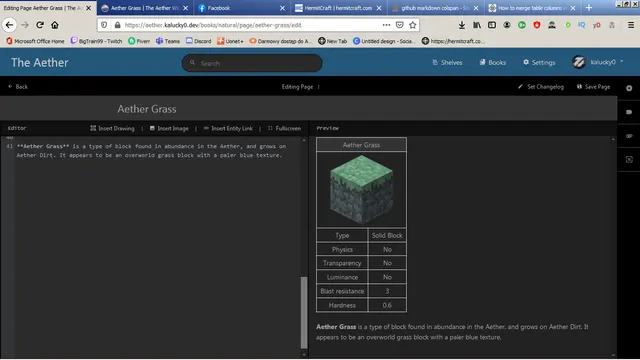This screenshot has width=640, height=360.
Task: Open the Downloads icon in Firefox toolbar
Action: pos(462,25)
